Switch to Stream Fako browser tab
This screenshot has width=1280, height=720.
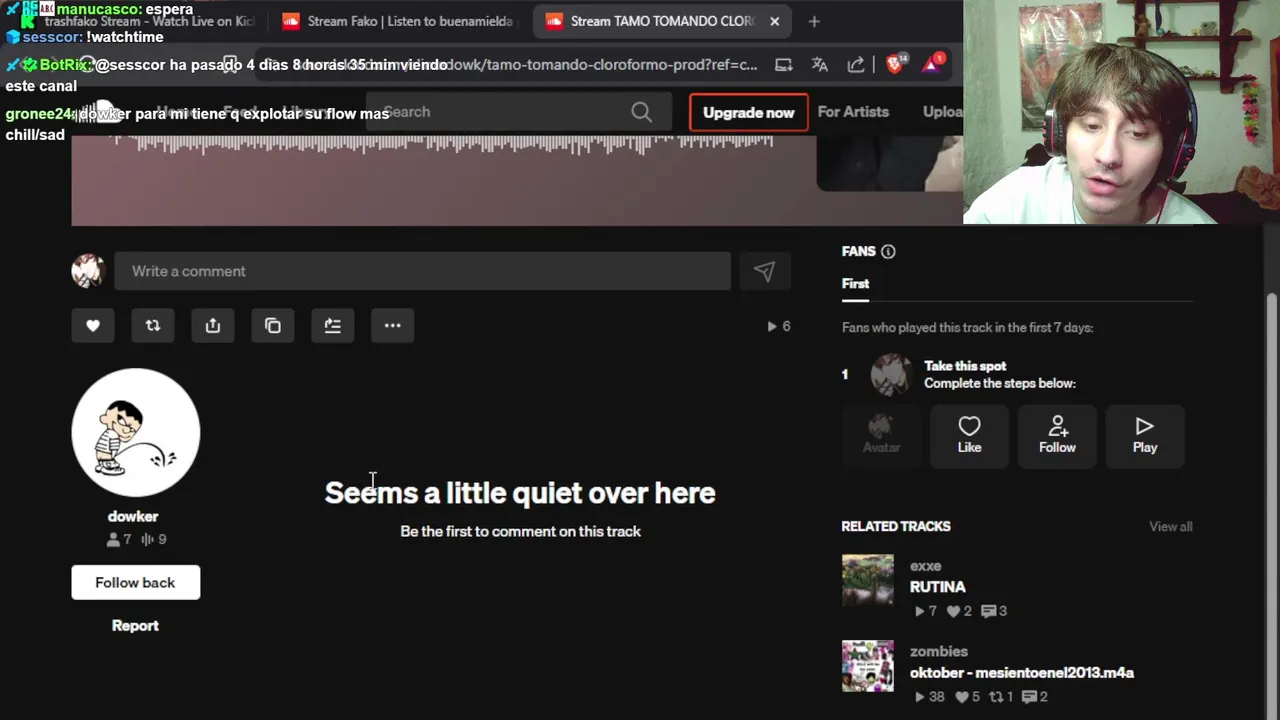(397, 21)
